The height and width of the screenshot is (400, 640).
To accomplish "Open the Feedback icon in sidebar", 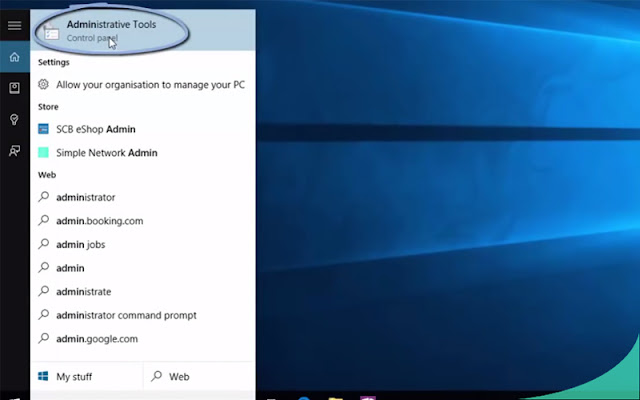I will (x=15, y=151).
